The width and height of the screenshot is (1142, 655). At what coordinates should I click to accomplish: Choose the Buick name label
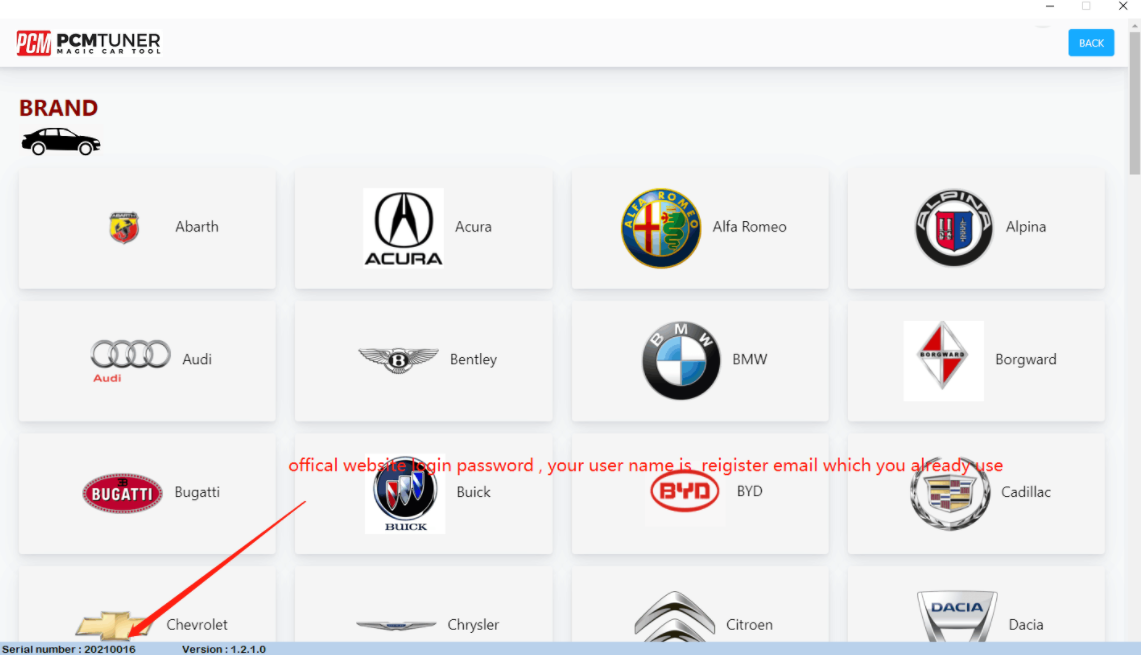473,492
